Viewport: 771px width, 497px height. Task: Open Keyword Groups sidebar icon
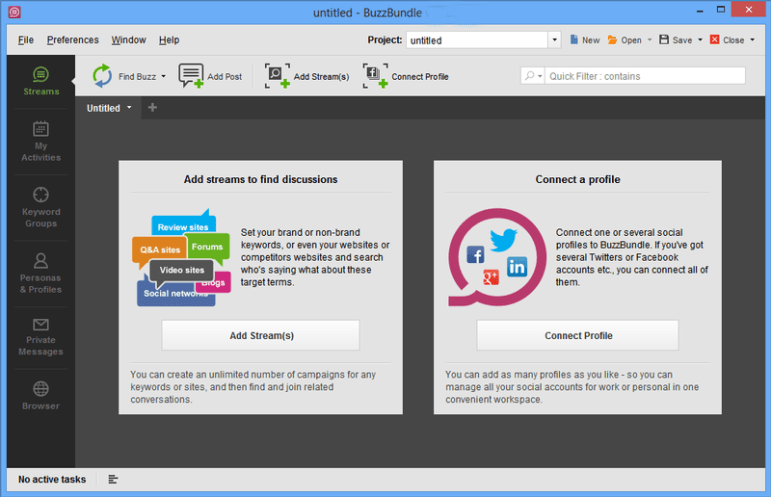(x=41, y=195)
